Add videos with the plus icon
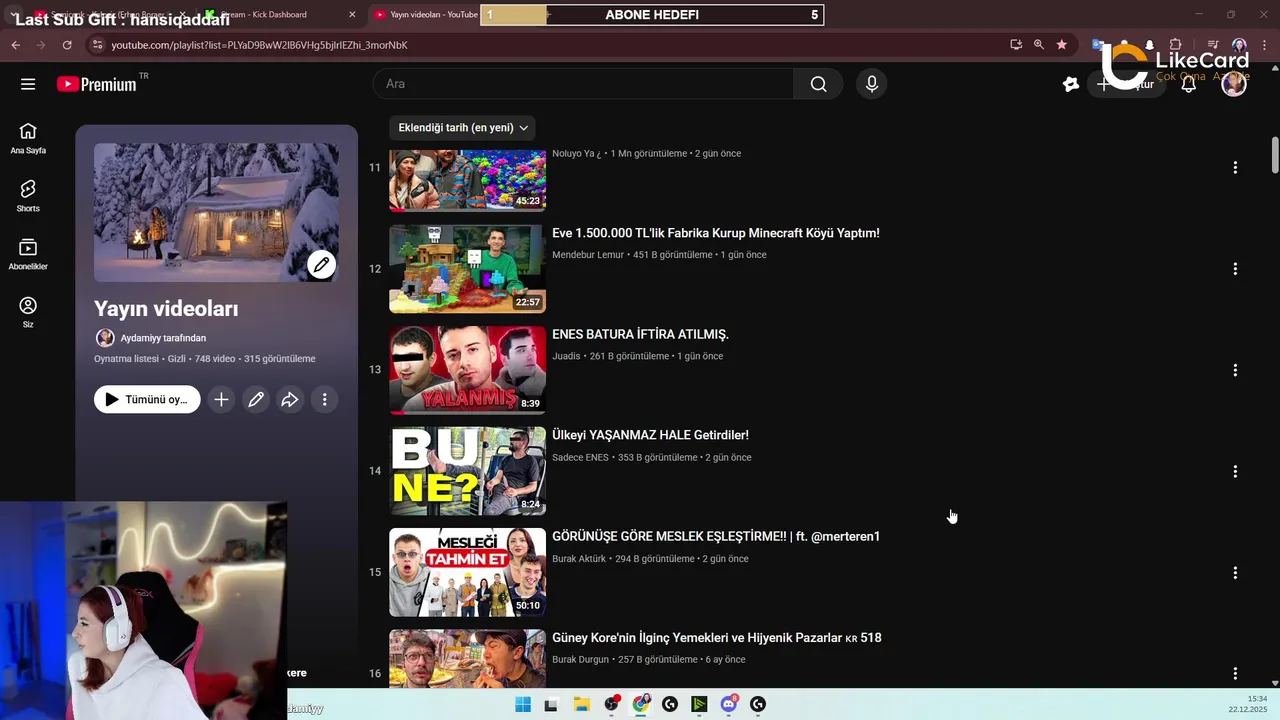 point(221,399)
